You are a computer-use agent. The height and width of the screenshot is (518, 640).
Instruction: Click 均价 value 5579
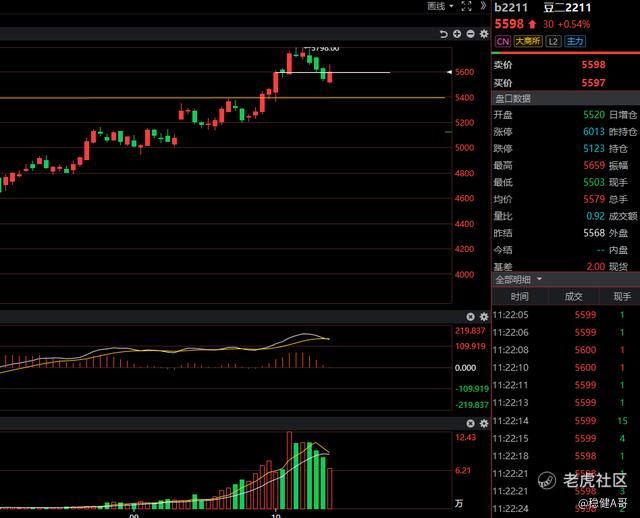click(x=593, y=199)
